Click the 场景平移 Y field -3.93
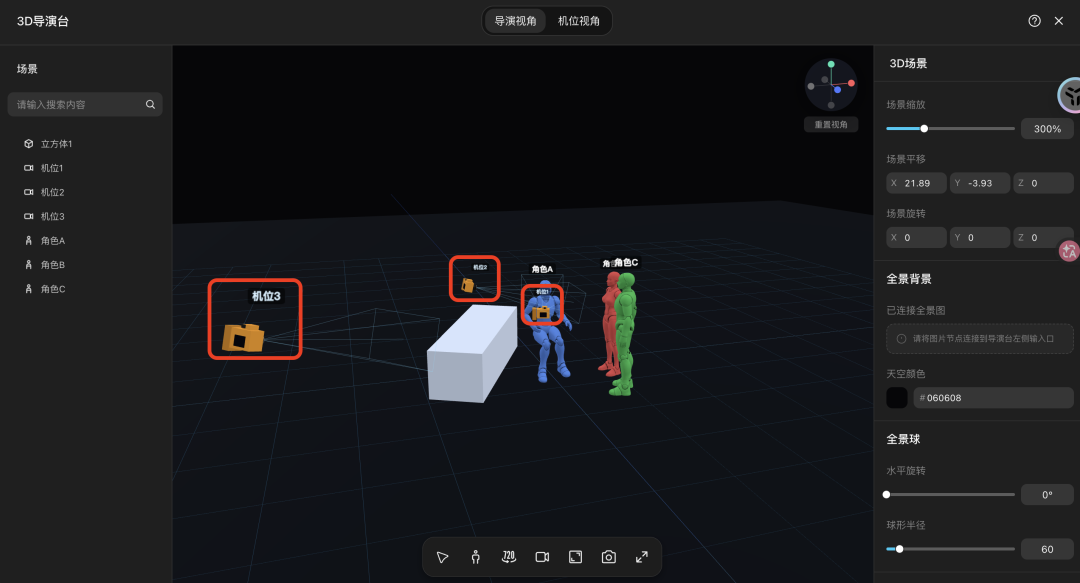1080x583 pixels. (979, 183)
